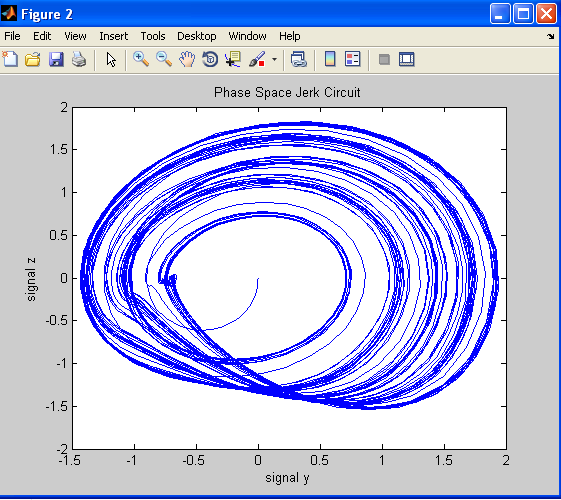Image resolution: width=561 pixels, height=500 pixels.
Task: Click the title 'Phase Space Jerk Circuit'
Action: point(287,92)
